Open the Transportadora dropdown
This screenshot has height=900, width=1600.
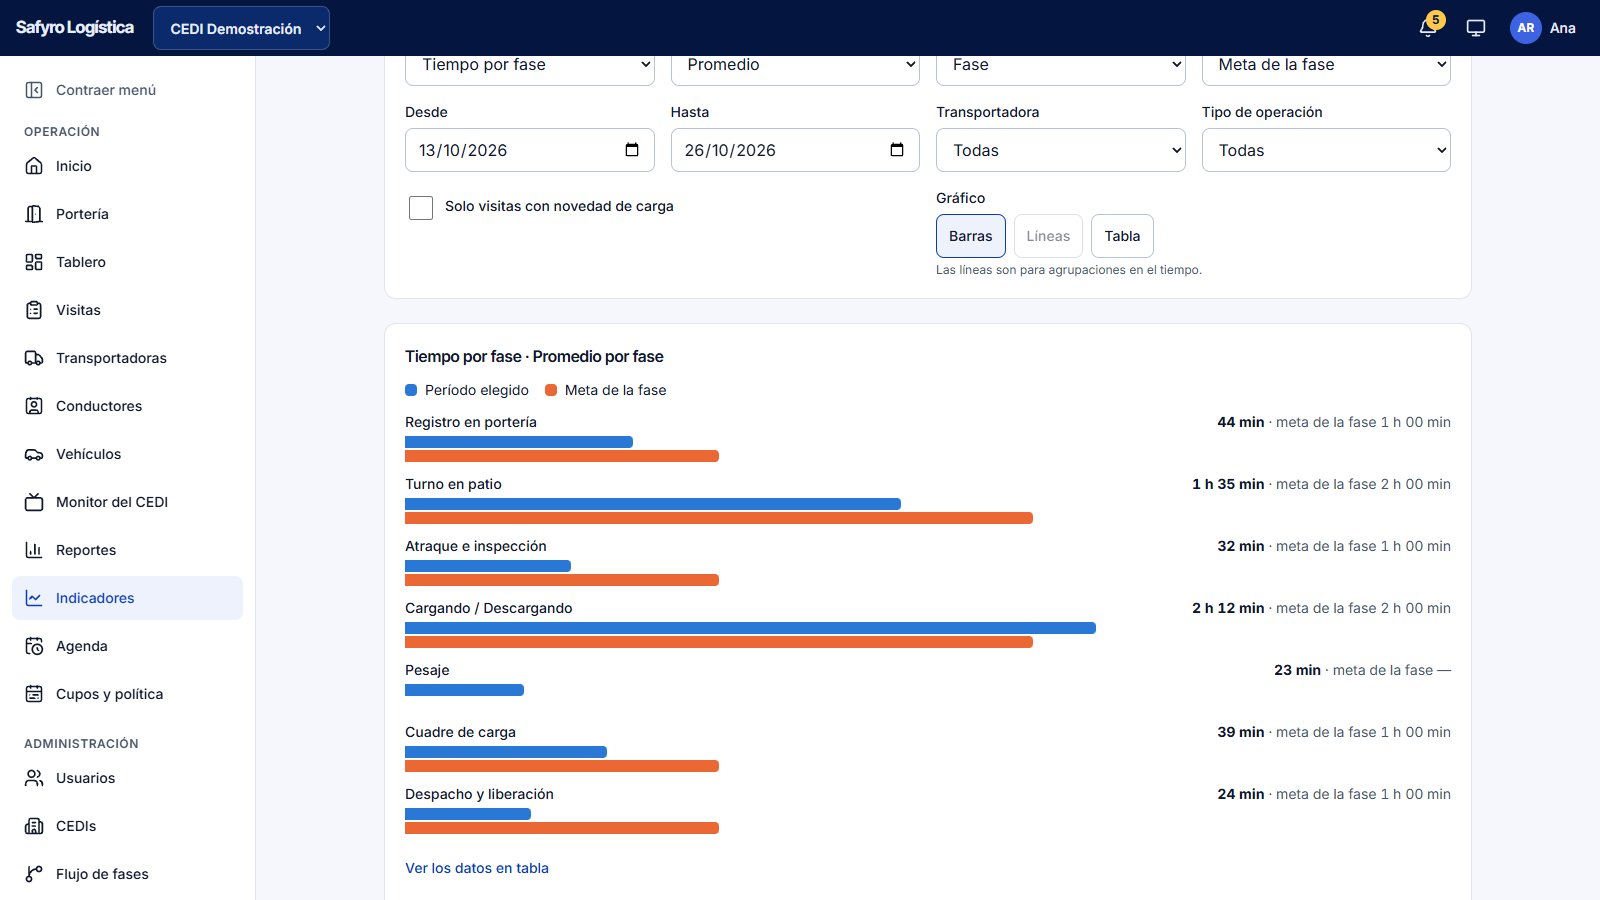1061,150
